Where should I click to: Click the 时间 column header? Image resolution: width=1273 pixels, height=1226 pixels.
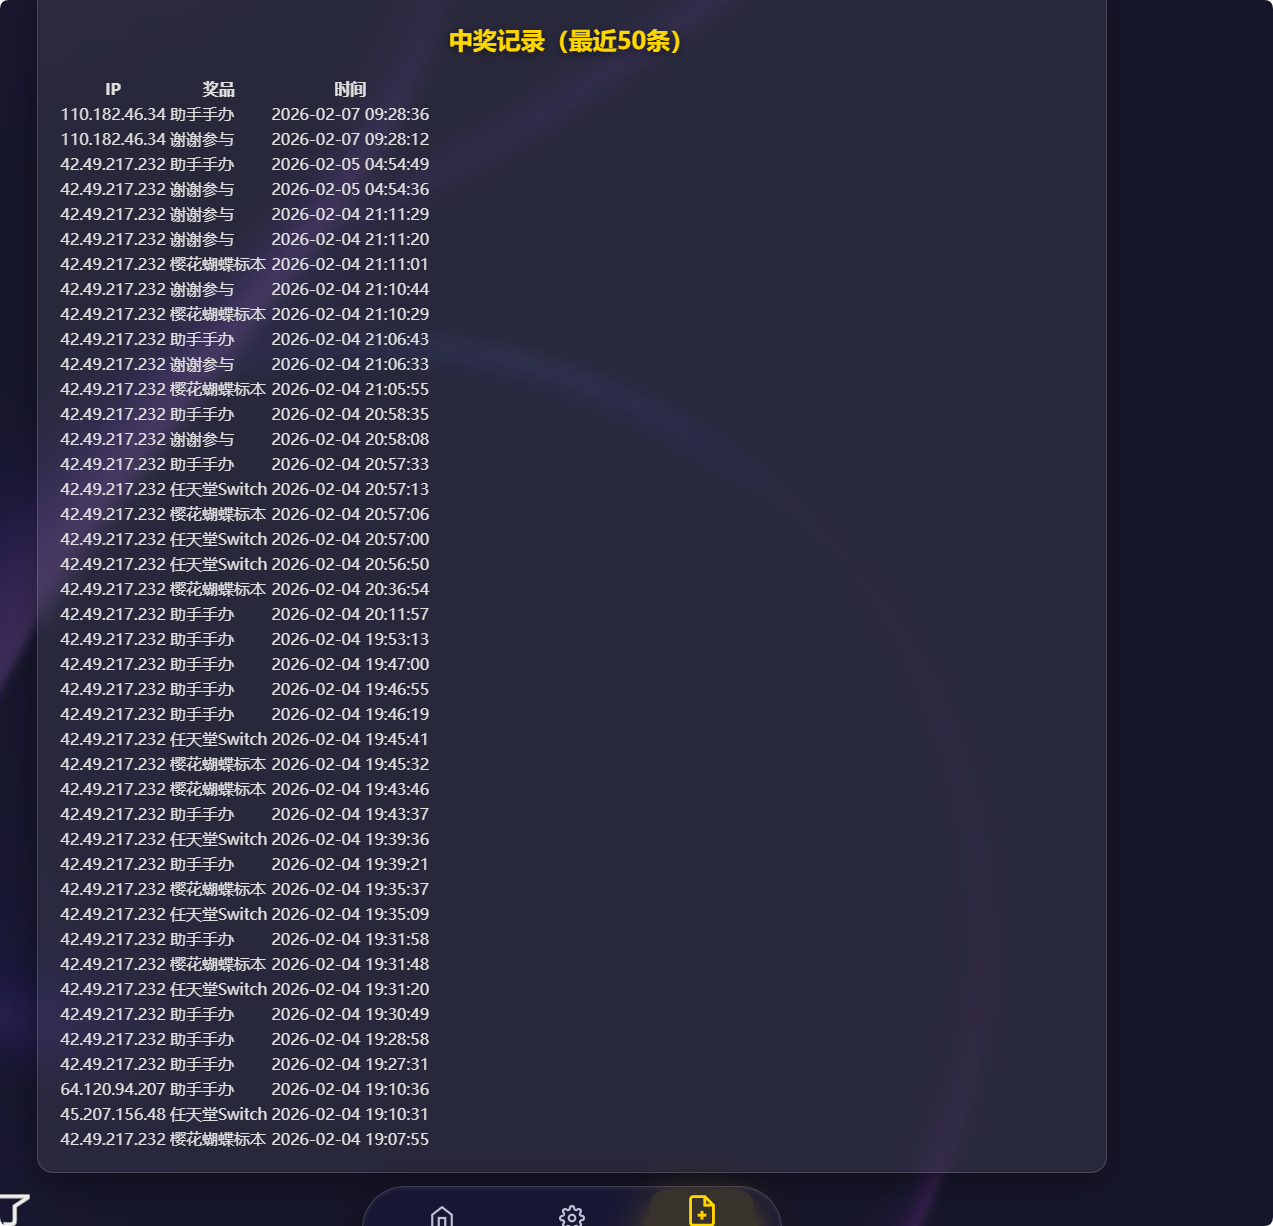(x=350, y=89)
